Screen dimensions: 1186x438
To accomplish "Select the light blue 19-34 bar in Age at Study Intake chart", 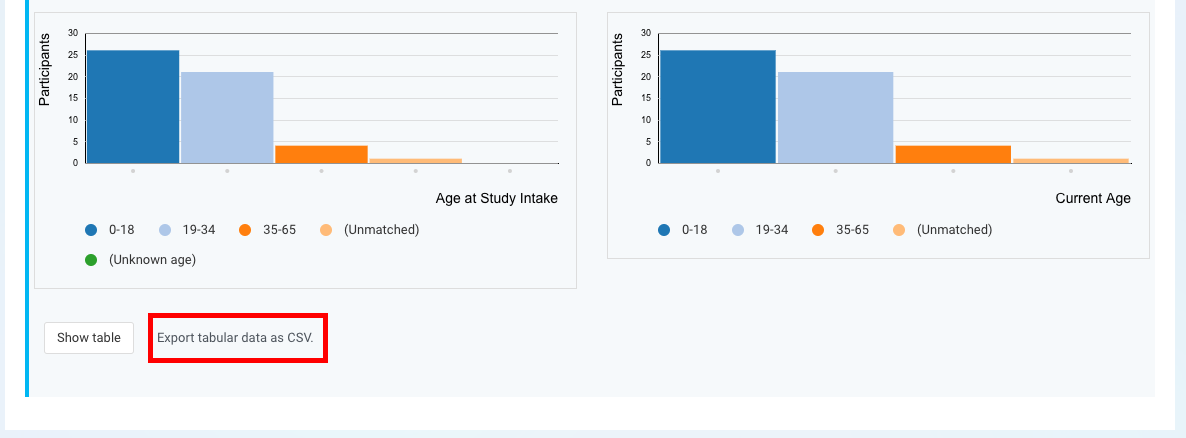I will pos(227,117).
